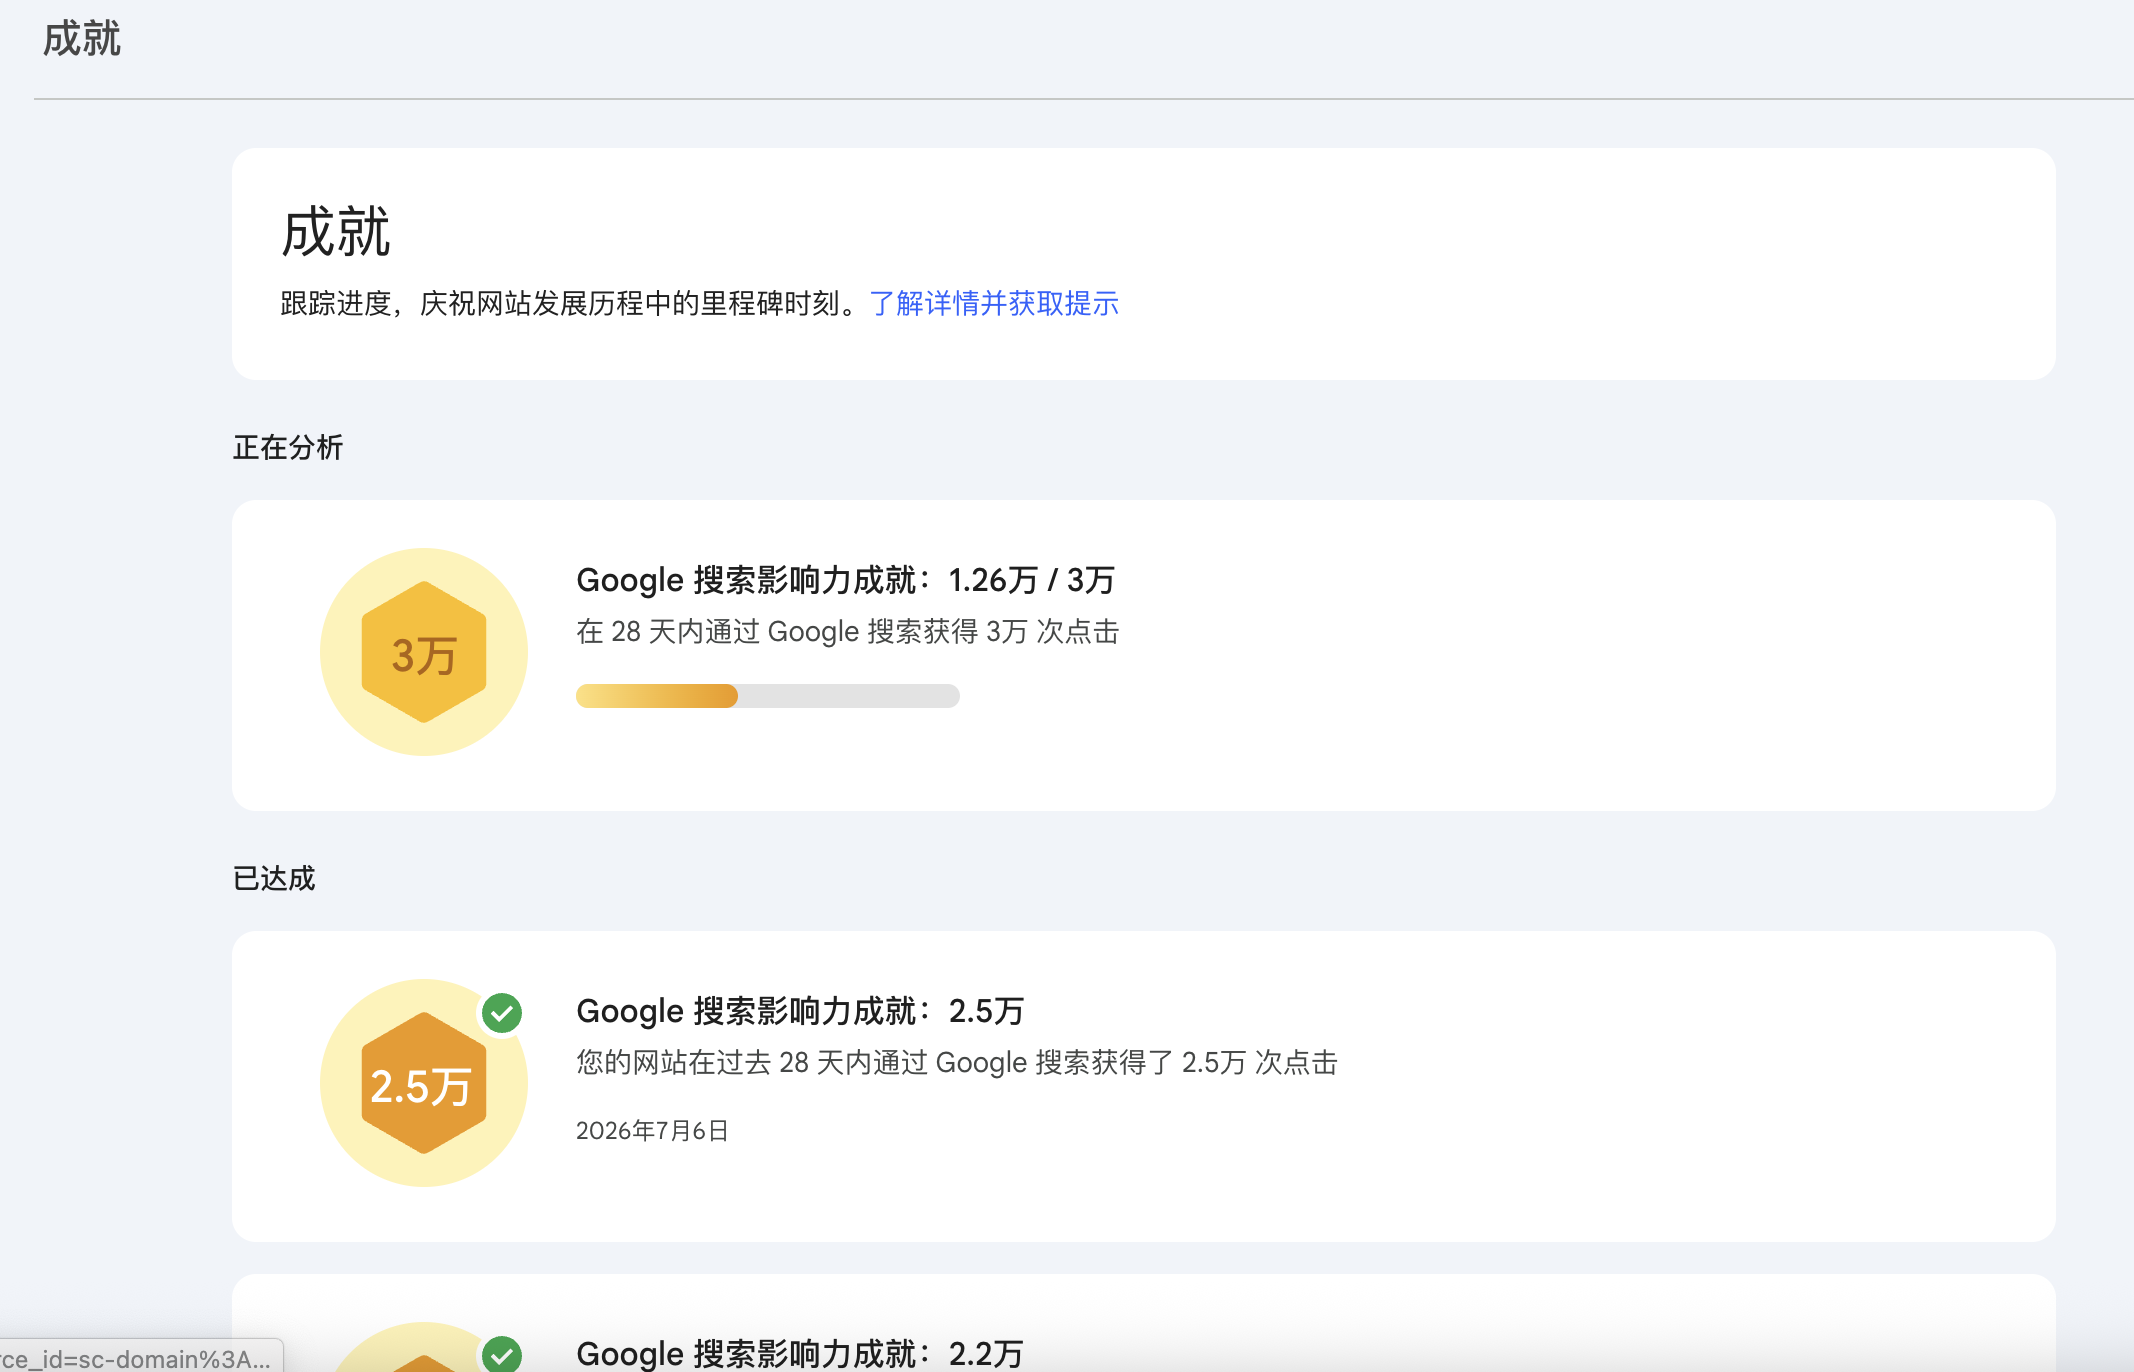Click the 2.5万 hexagon achievement badge
2134x1372 pixels.
(x=424, y=1083)
